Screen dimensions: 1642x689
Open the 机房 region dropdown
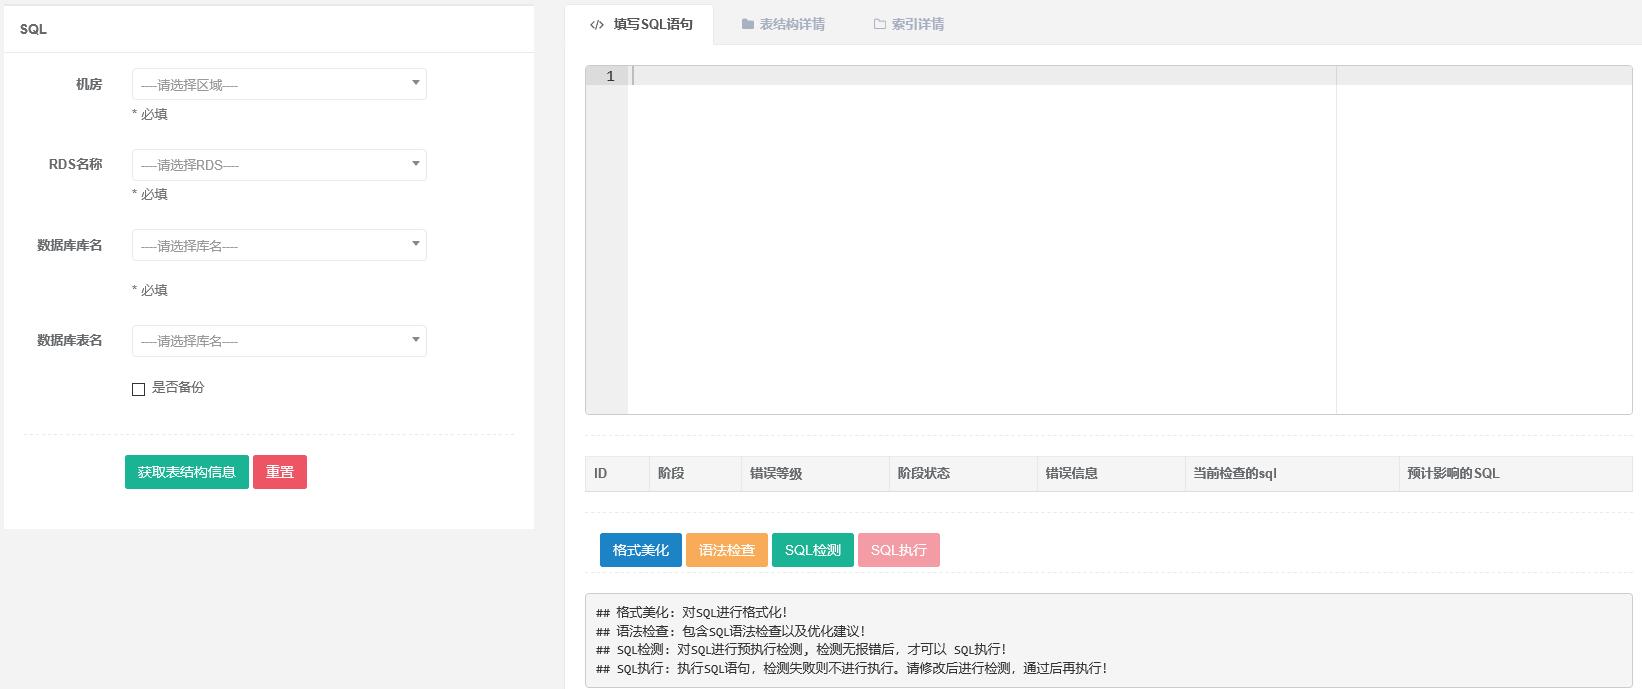click(x=279, y=84)
